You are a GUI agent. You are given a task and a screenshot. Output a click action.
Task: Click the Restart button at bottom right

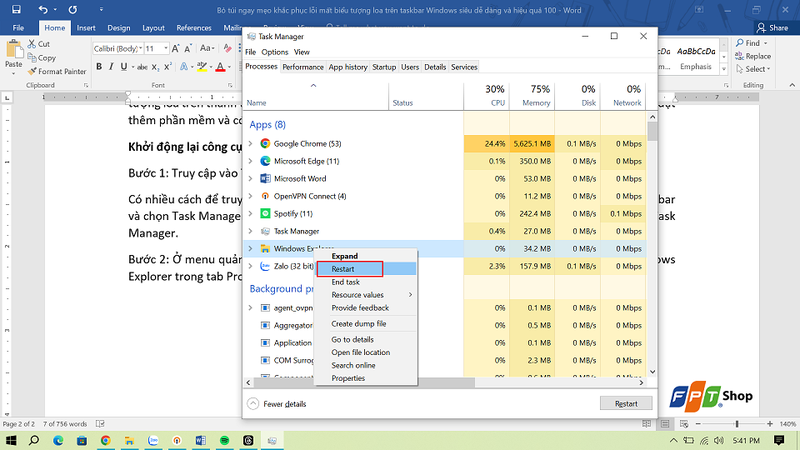pyautogui.click(x=626, y=403)
